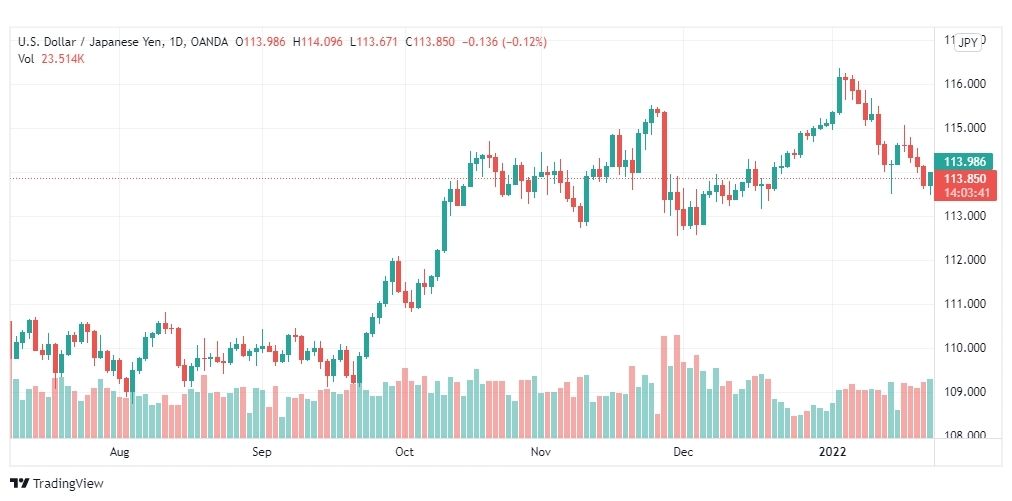
Task: Click the dotted current-price line
Action: pyautogui.click(x=471, y=178)
